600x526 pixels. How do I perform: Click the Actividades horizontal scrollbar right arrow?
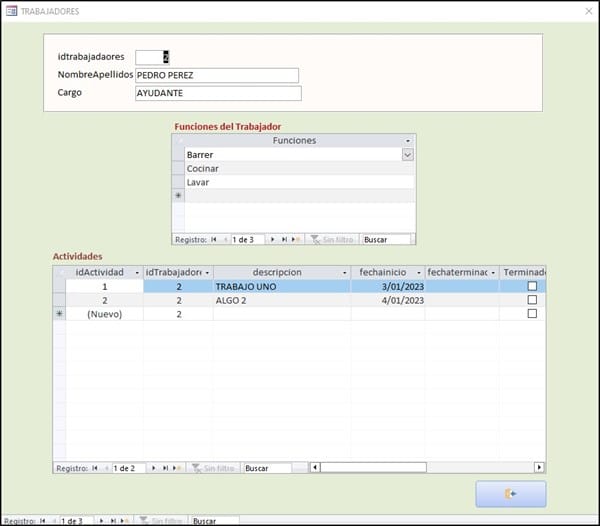pos(539,467)
